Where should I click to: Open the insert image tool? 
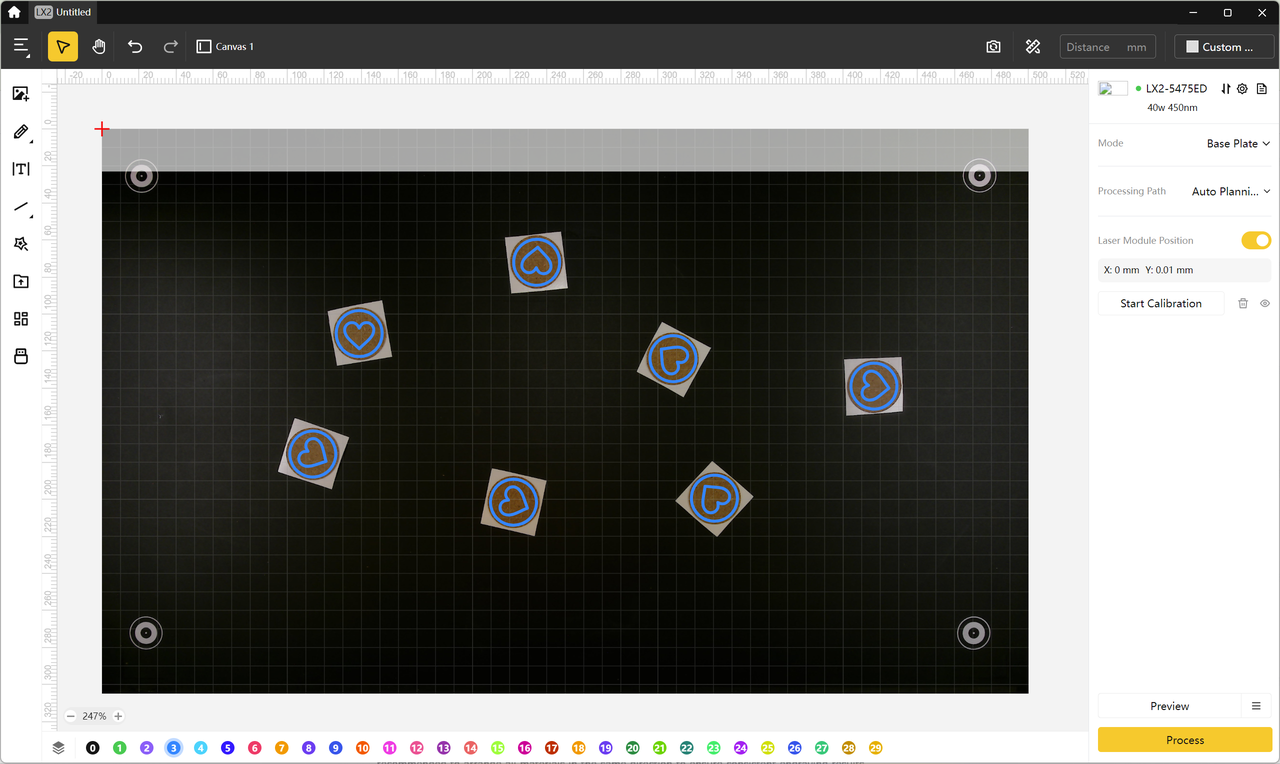(21, 94)
